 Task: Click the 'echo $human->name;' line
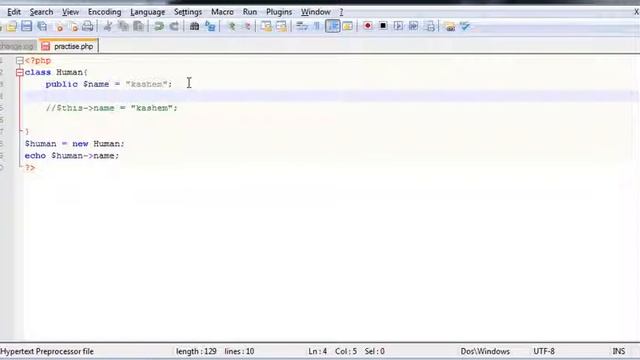pyautogui.click(x=72, y=156)
